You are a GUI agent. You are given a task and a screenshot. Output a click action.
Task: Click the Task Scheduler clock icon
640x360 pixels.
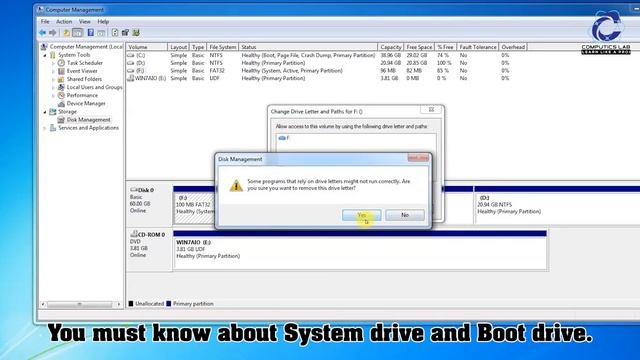pyautogui.click(x=61, y=63)
